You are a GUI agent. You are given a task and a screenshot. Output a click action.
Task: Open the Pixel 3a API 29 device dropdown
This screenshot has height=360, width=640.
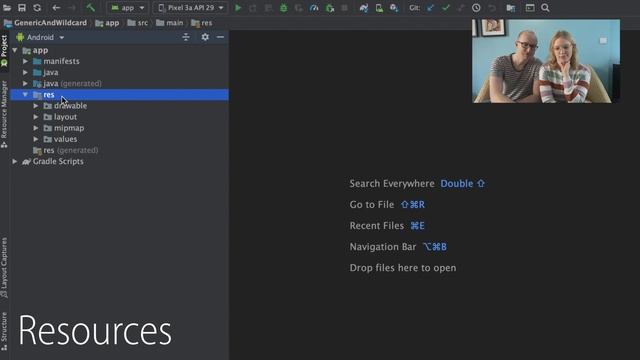point(191,8)
